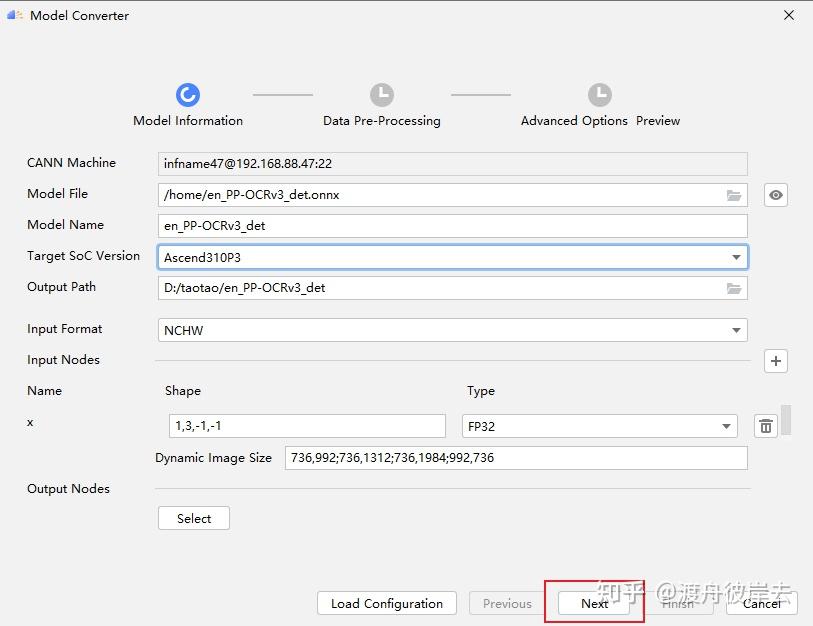The width and height of the screenshot is (813, 626).
Task: Delete input node x with trash icon
Action: [766, 426]
